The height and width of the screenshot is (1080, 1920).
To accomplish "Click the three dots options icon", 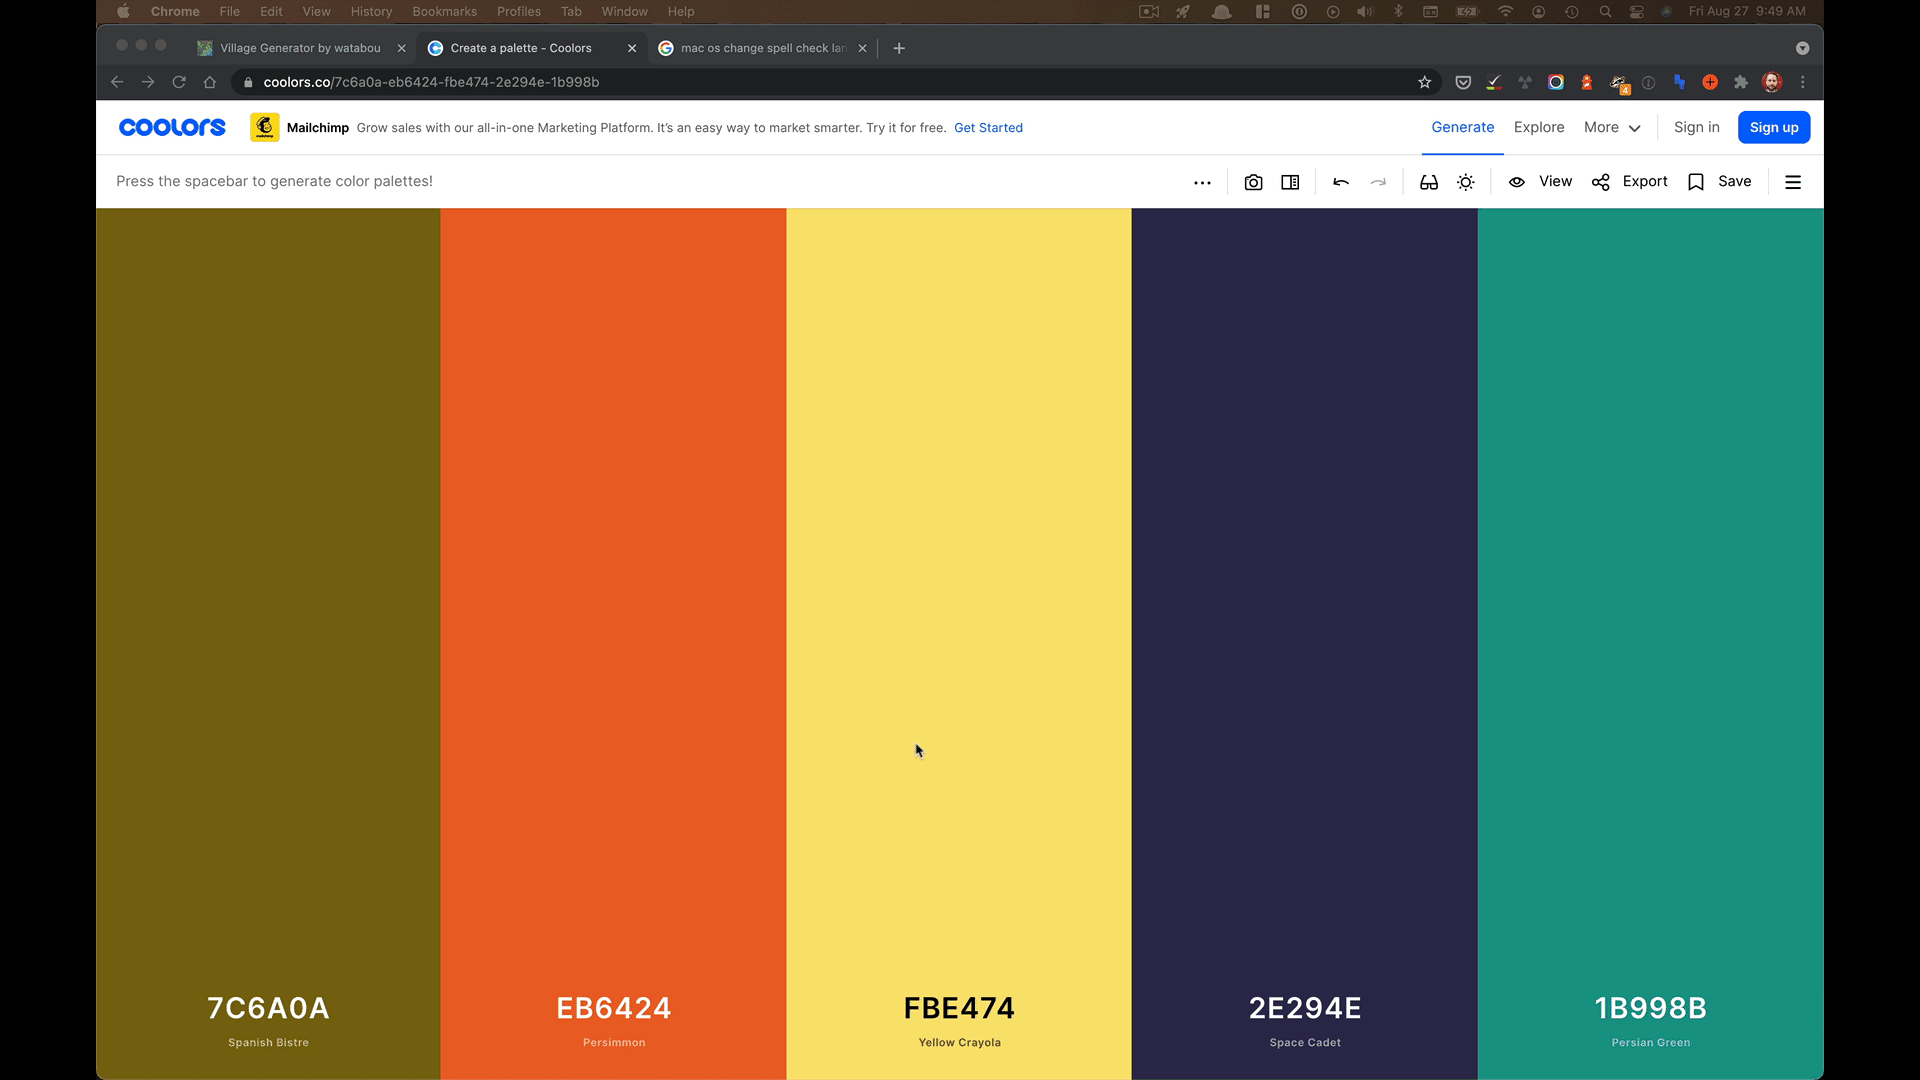I will pyautogui.click(x=1202, y=182).
